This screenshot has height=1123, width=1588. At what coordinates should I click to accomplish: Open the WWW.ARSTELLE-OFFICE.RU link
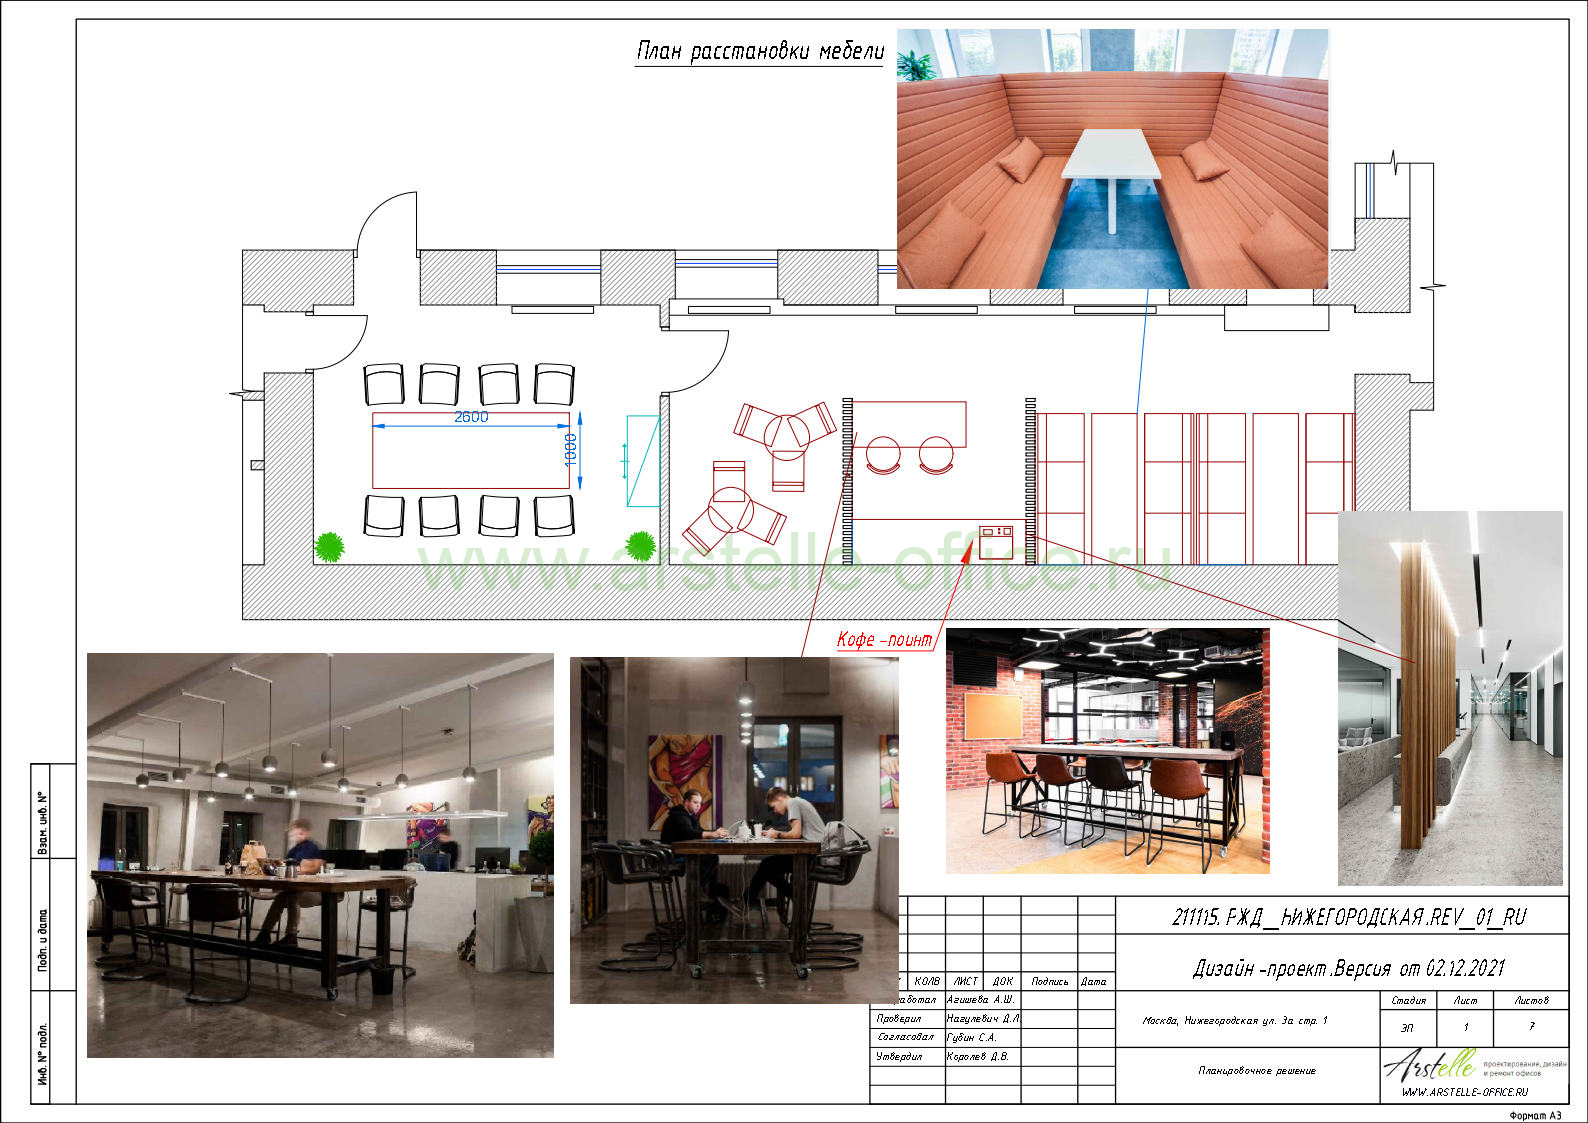tap(1465, 1093)
